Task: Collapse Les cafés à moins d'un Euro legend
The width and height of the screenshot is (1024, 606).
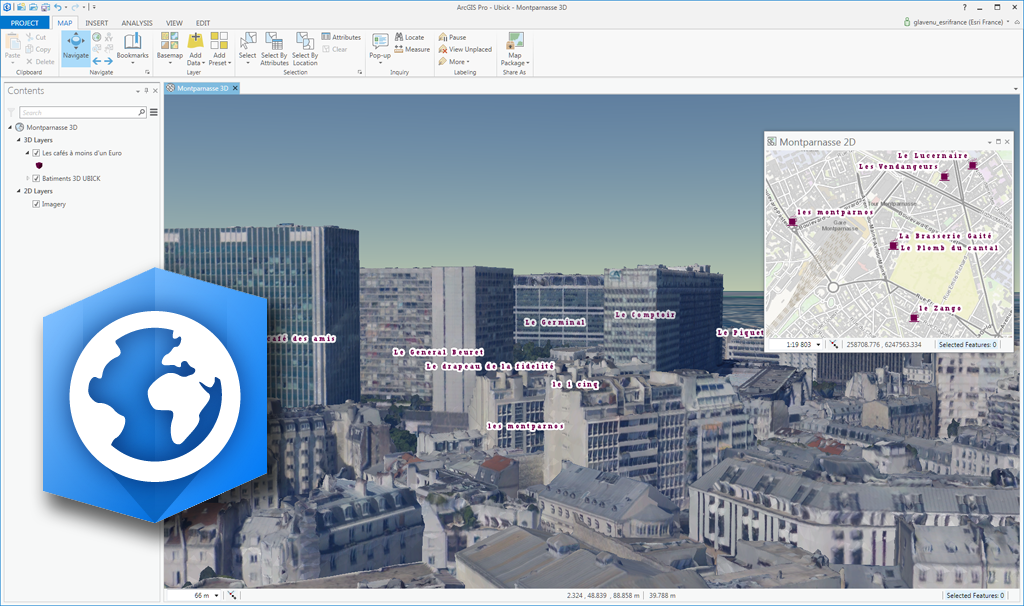Action: (x=27, y=153)
